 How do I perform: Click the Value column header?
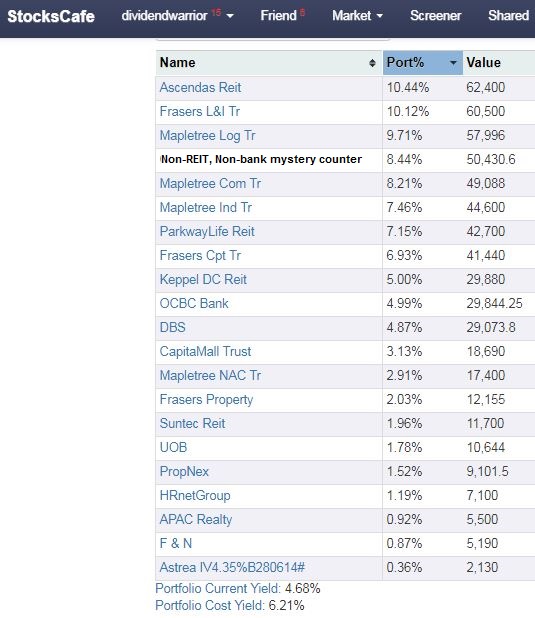tap(483, 63)
